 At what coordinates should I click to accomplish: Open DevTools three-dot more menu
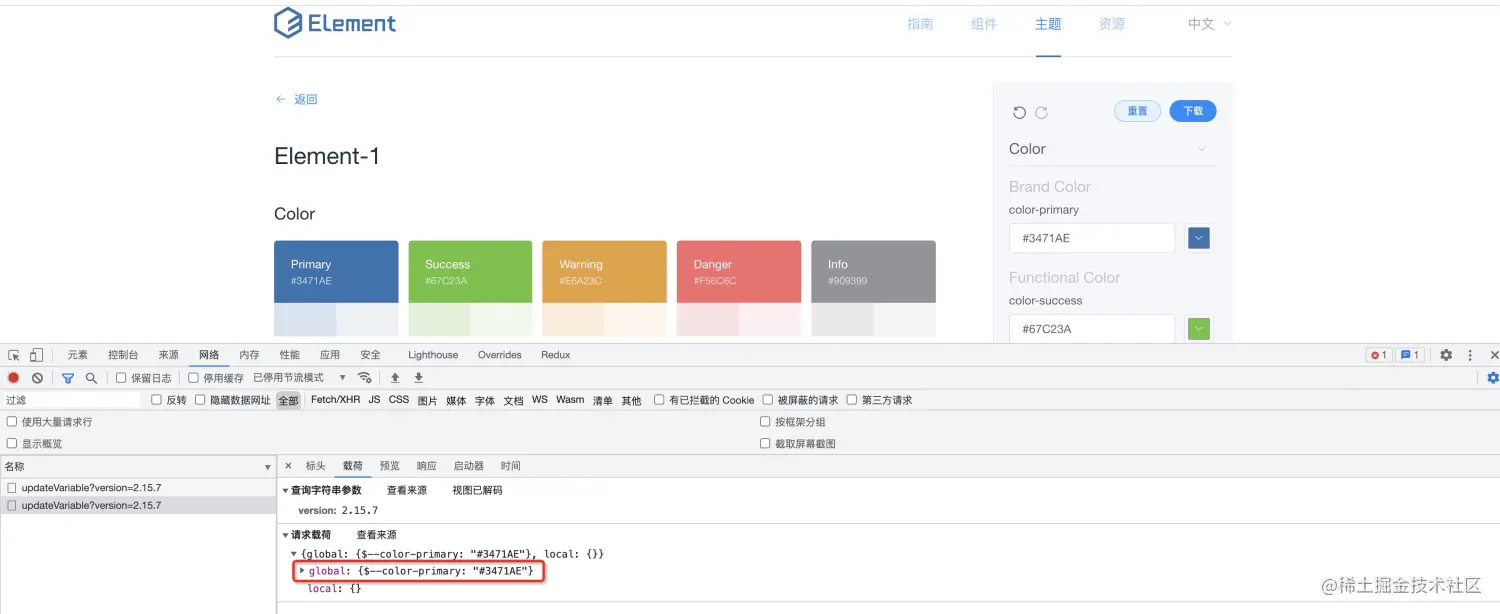pos(1470,355)
